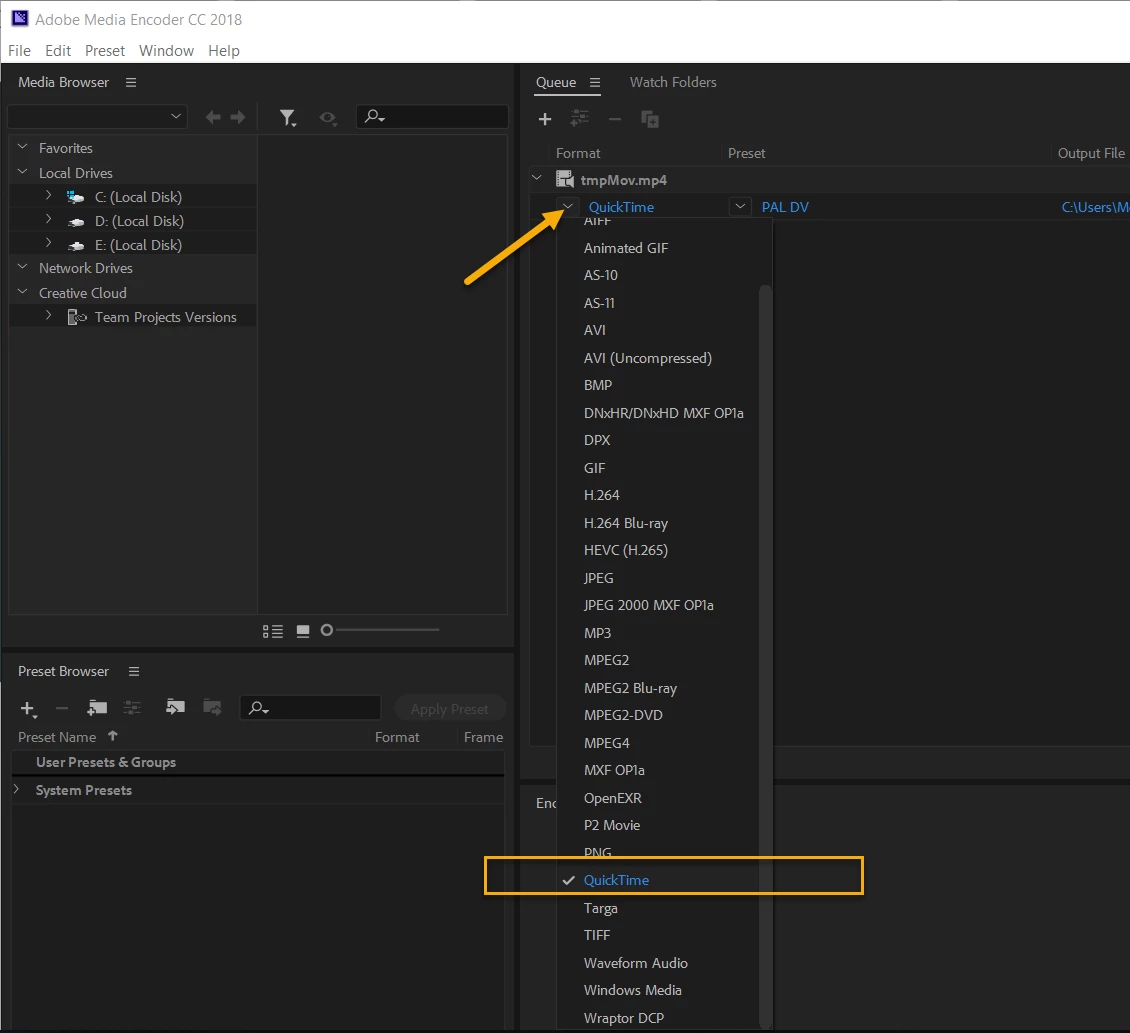Viewport: 1130px width, 1033px height.
Task: Open the Window menu
Action: (x=166, y=50)
